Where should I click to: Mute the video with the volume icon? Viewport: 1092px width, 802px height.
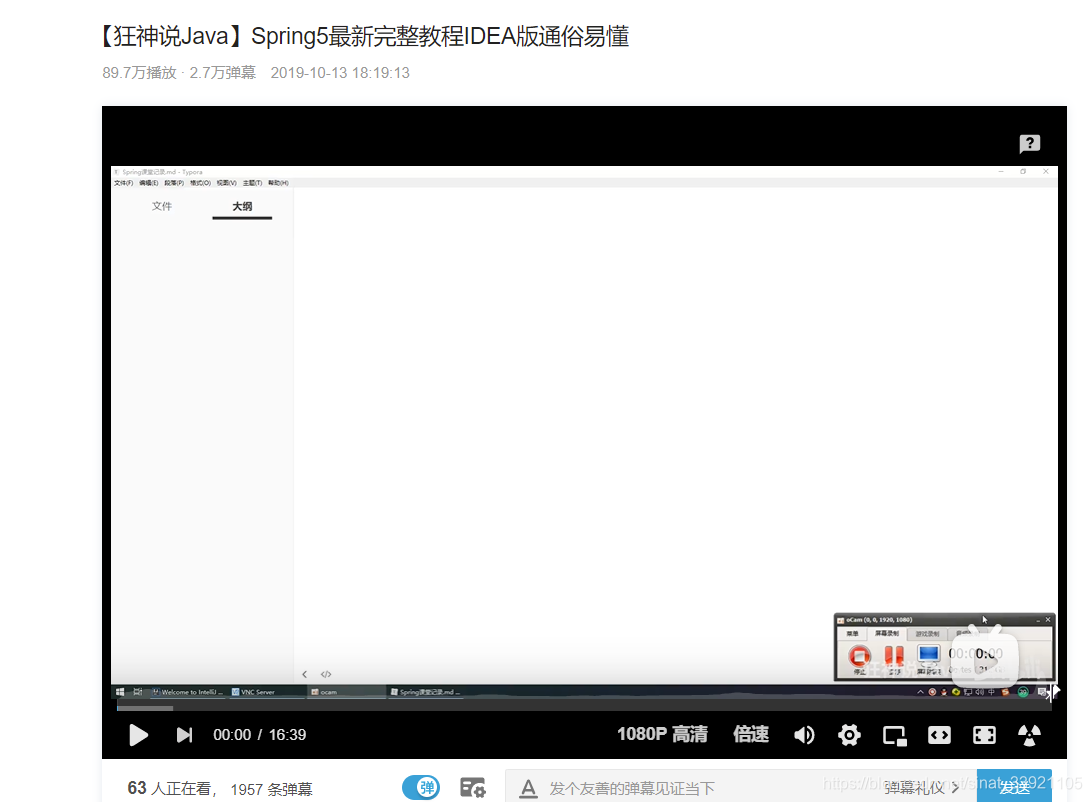pyautogui.click(x=804, y=735)
